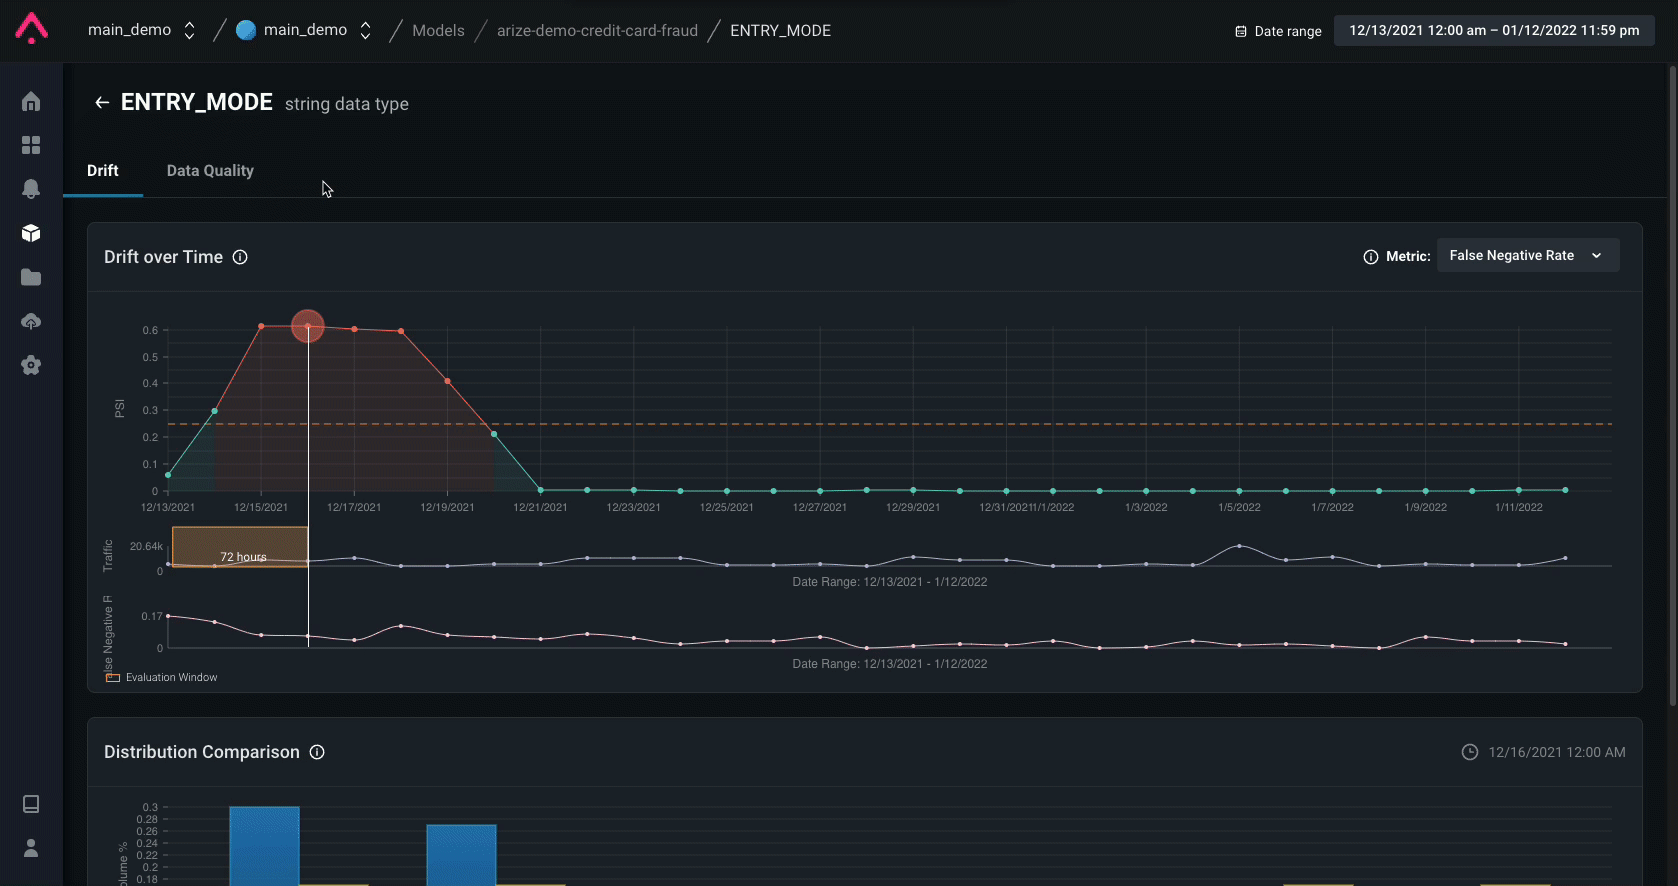
Task: Navigate to Models breadcrumb
Action: coord(438,31)
